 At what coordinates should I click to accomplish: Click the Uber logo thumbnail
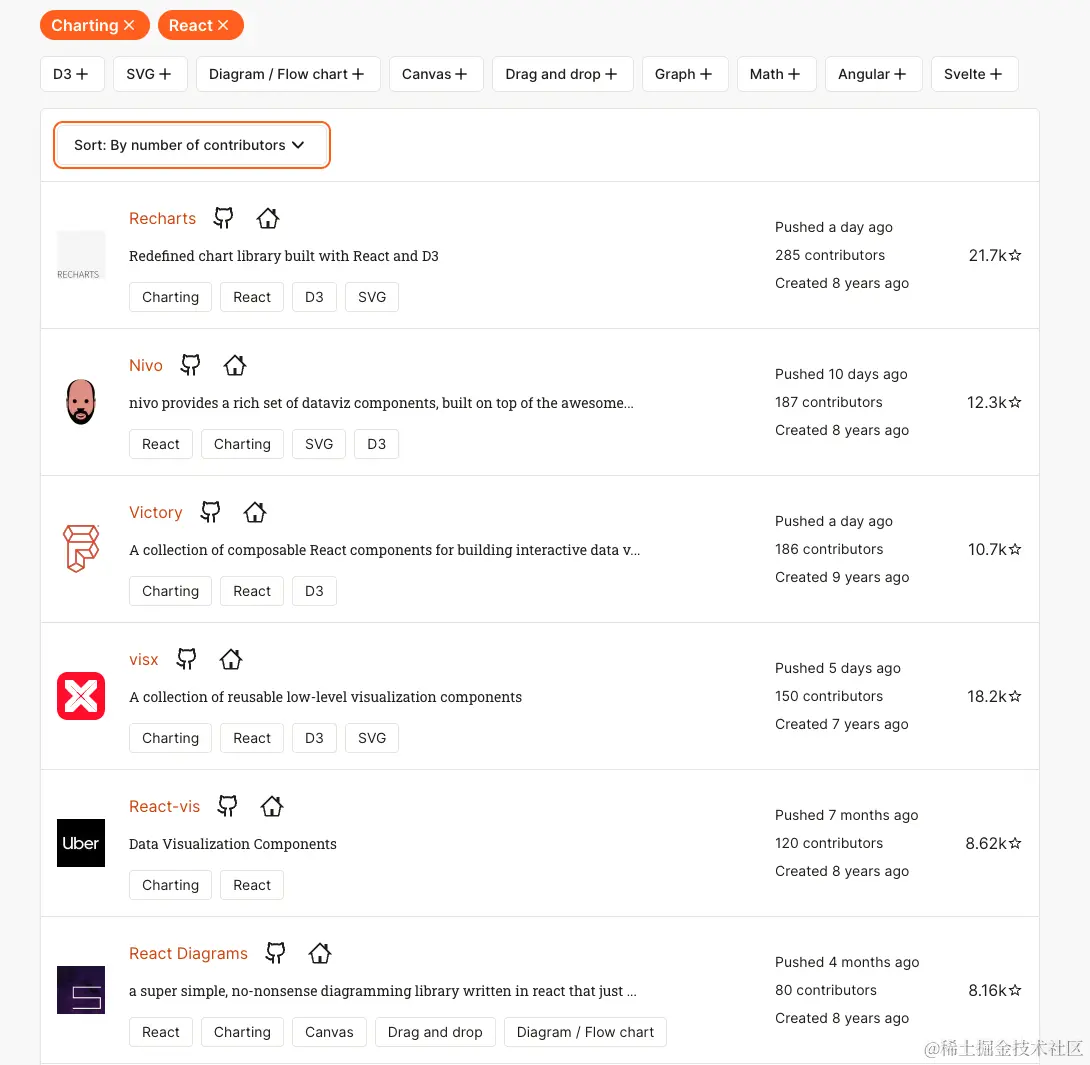[x=81, y=843]
